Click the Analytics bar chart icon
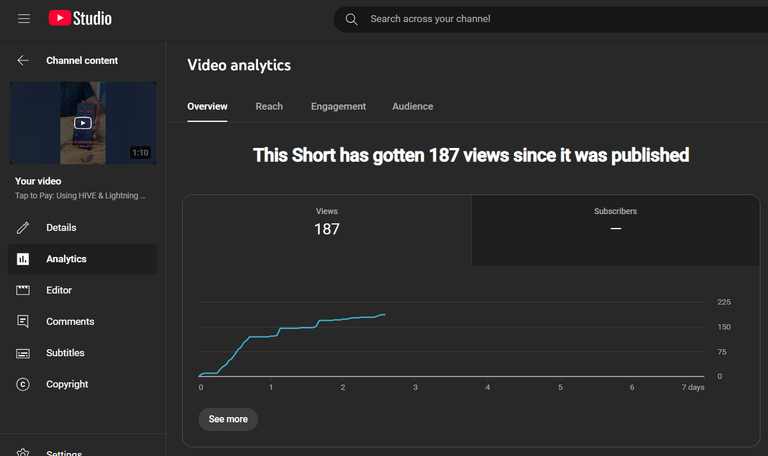The width and height of the screenshot is (768, 456). (x=23, y=259)
